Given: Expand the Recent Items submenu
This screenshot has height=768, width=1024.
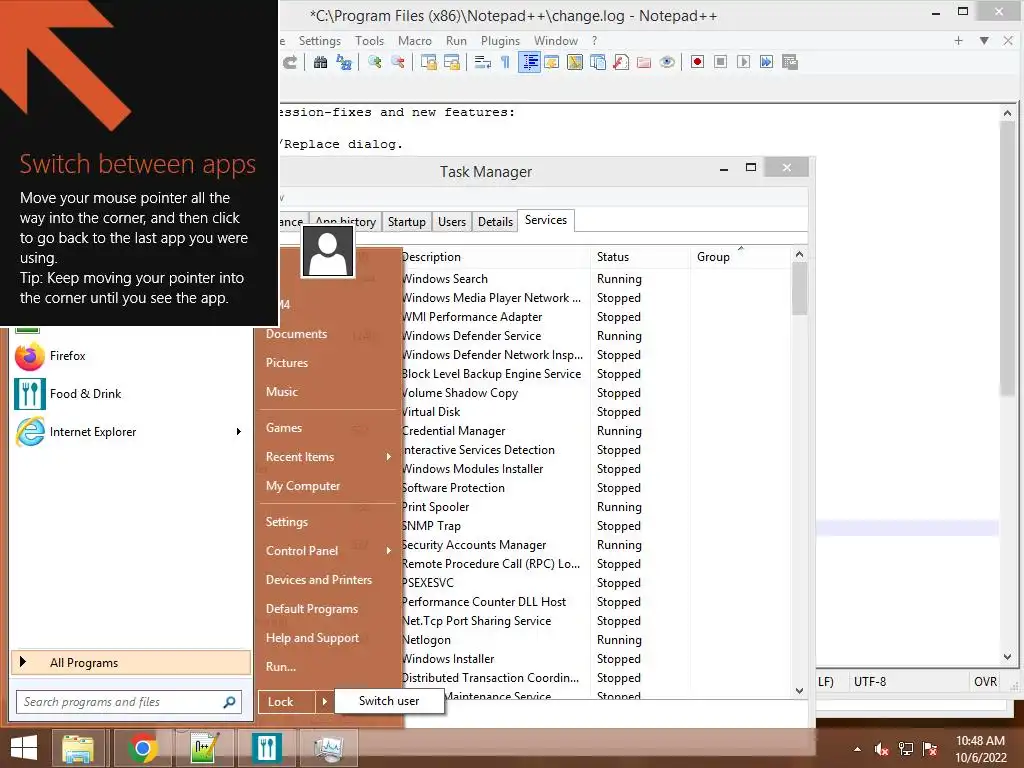Looking at the screenshot, I should [328, 456].
